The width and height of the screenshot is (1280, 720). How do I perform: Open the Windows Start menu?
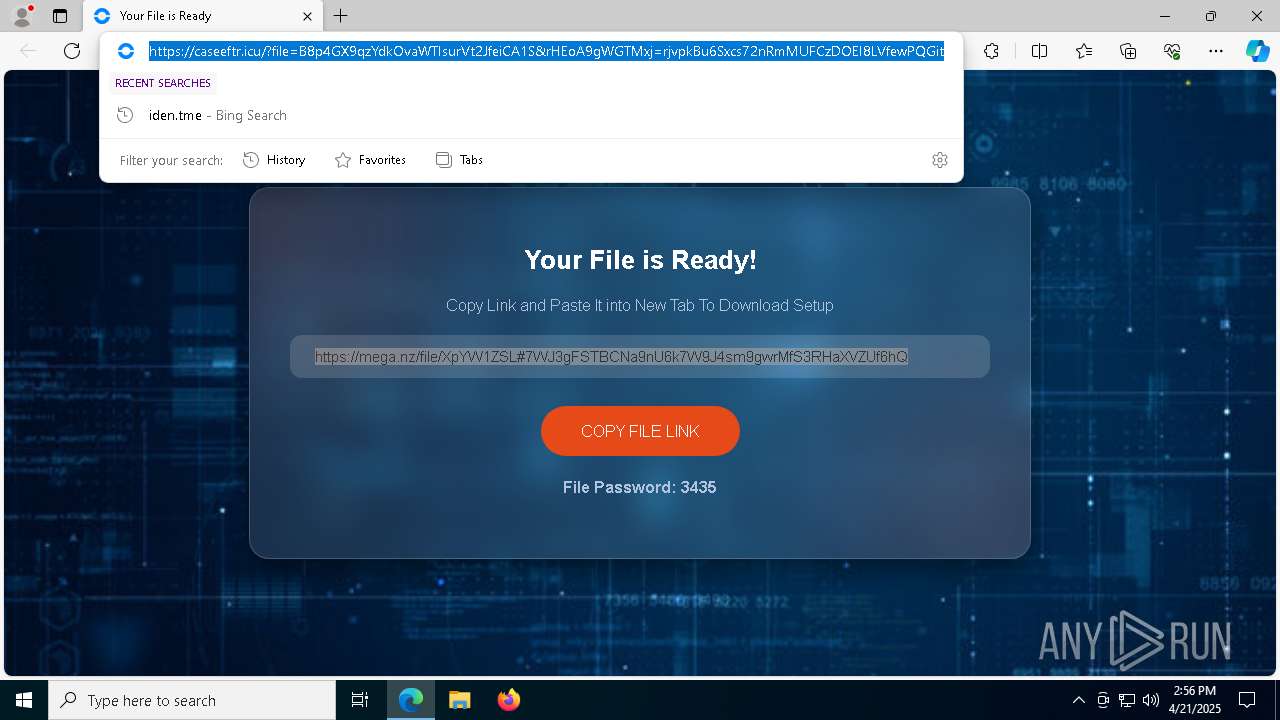coord(24,700)
